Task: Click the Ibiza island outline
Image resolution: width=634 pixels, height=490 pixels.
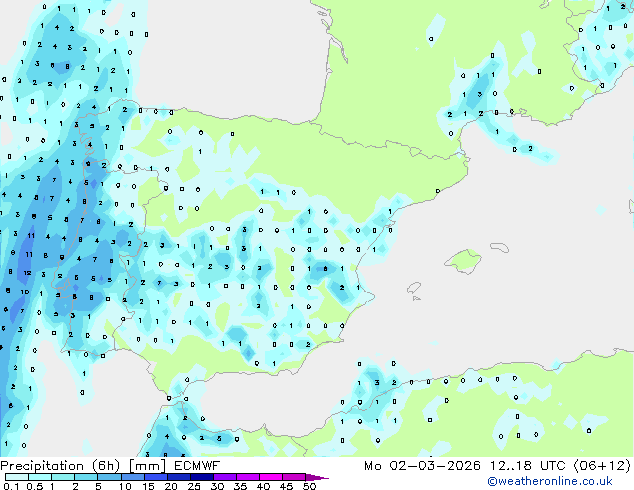Action: point(414,288)
